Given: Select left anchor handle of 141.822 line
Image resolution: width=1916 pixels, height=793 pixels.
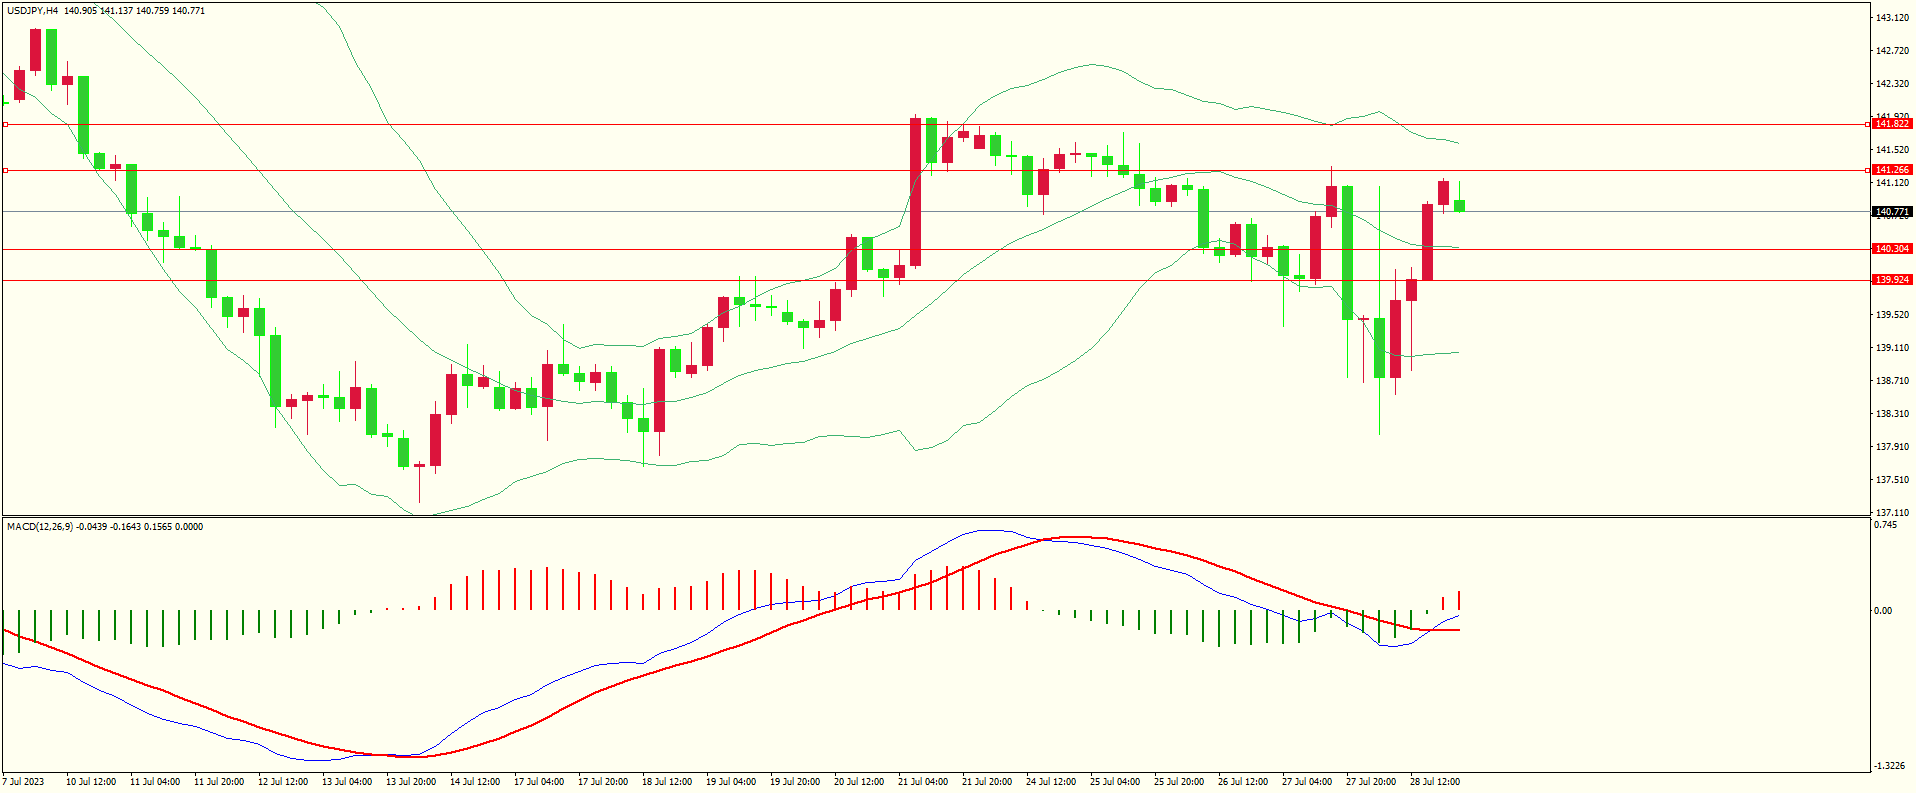Looking at the screenshot, I should [x=5, y=125].
